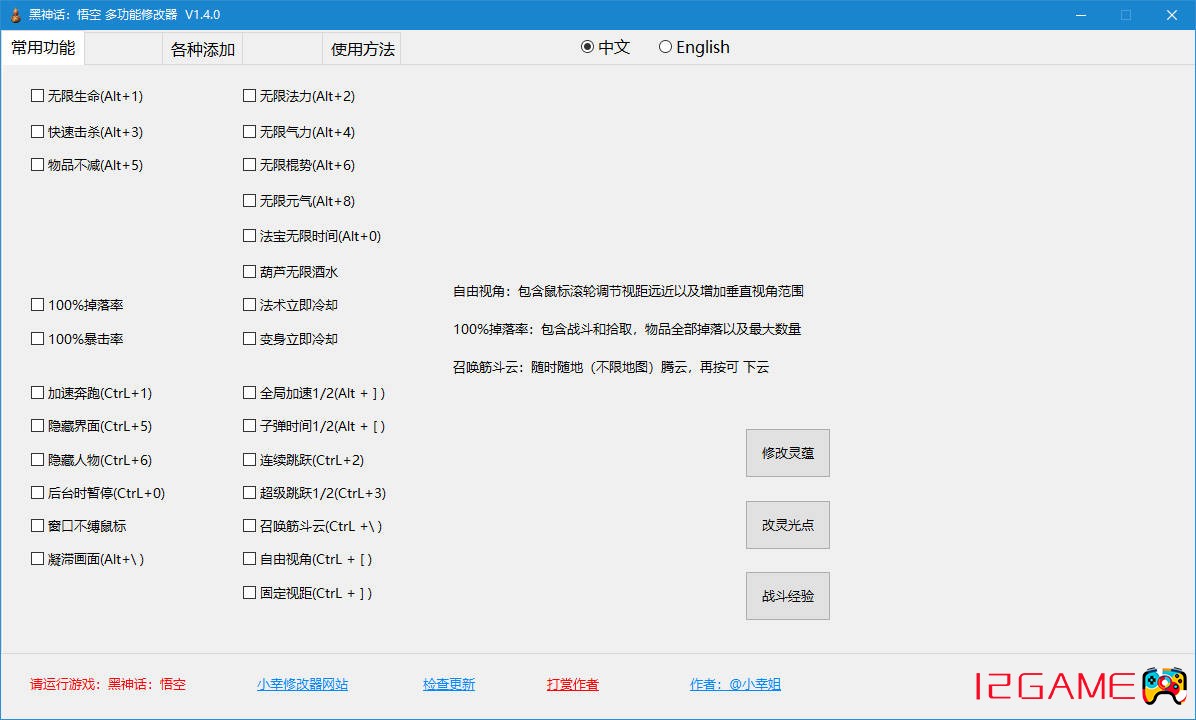Tick 物品不减 (Alt+5) checkbox

click(37, 164)
